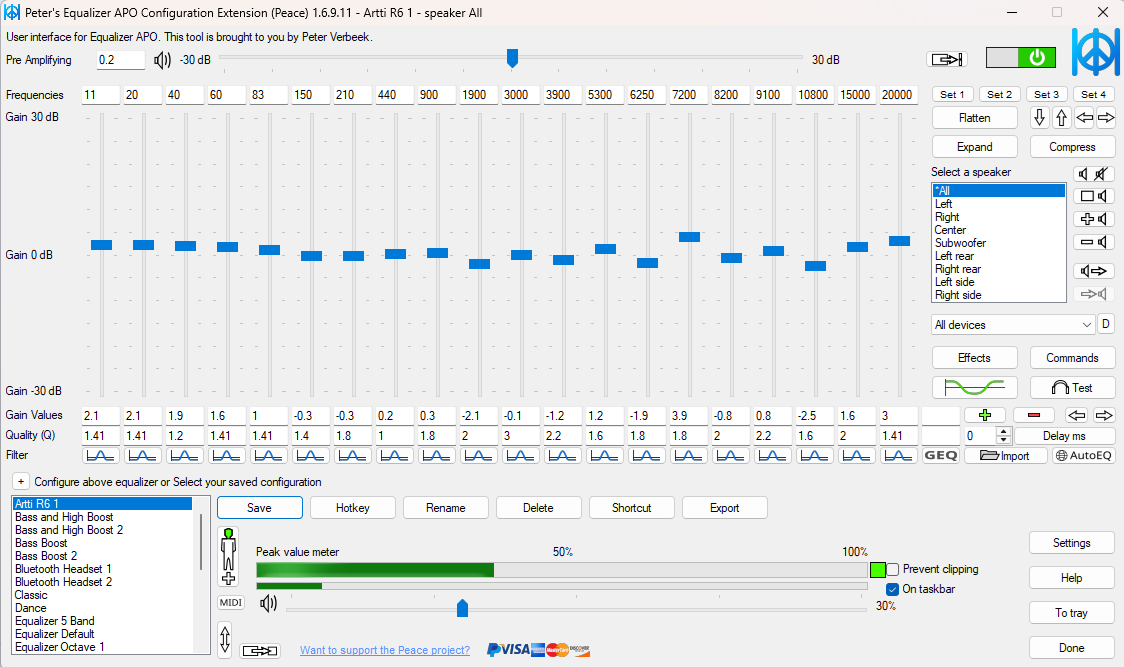Open MIDI settings

(x=231, y=602)
